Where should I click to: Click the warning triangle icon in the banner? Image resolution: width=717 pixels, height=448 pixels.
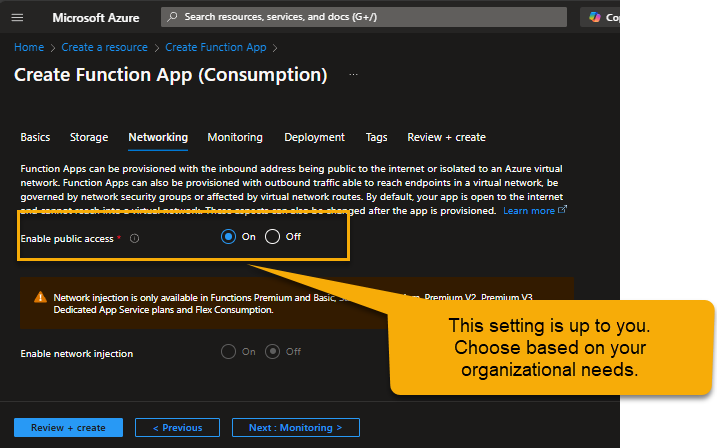click(40, 298)
